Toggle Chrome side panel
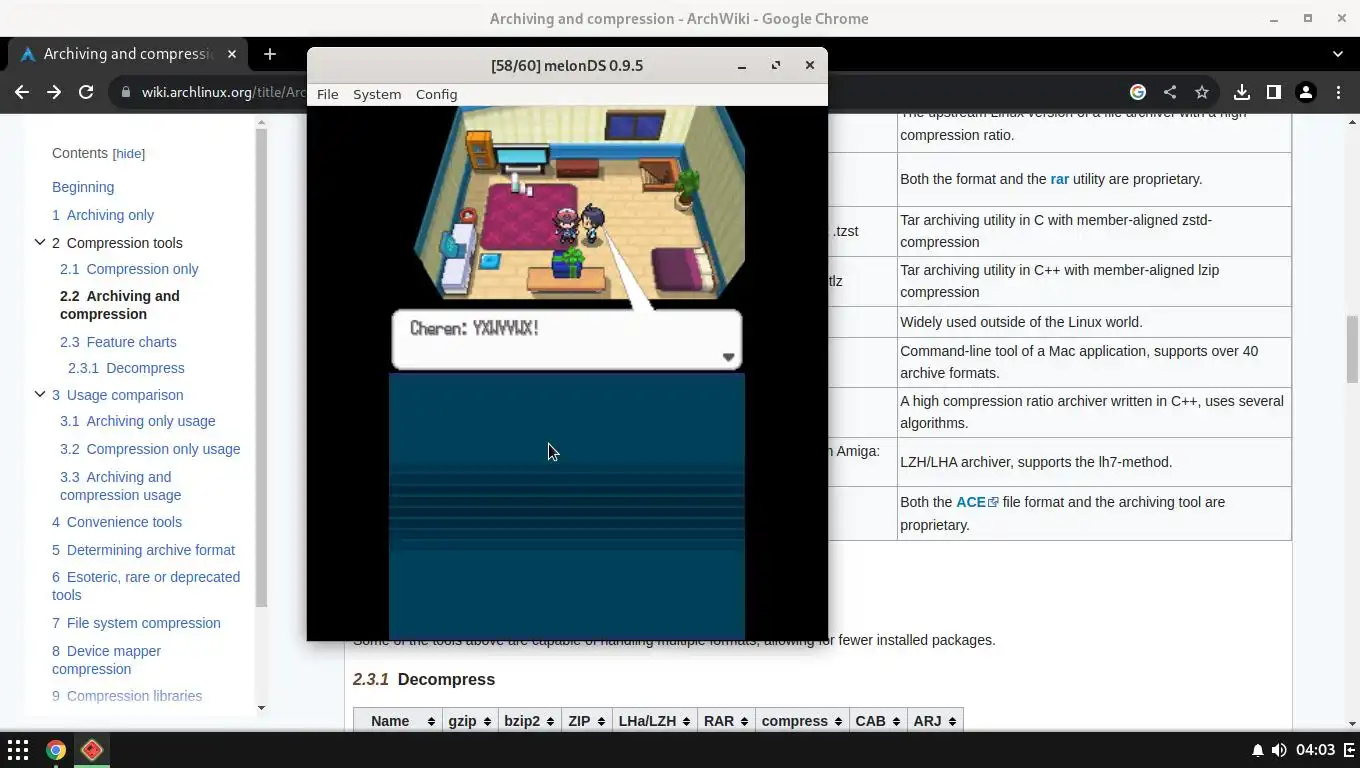The height and width of the screenshot is (768, 1360). click(x=1274, y=92)
